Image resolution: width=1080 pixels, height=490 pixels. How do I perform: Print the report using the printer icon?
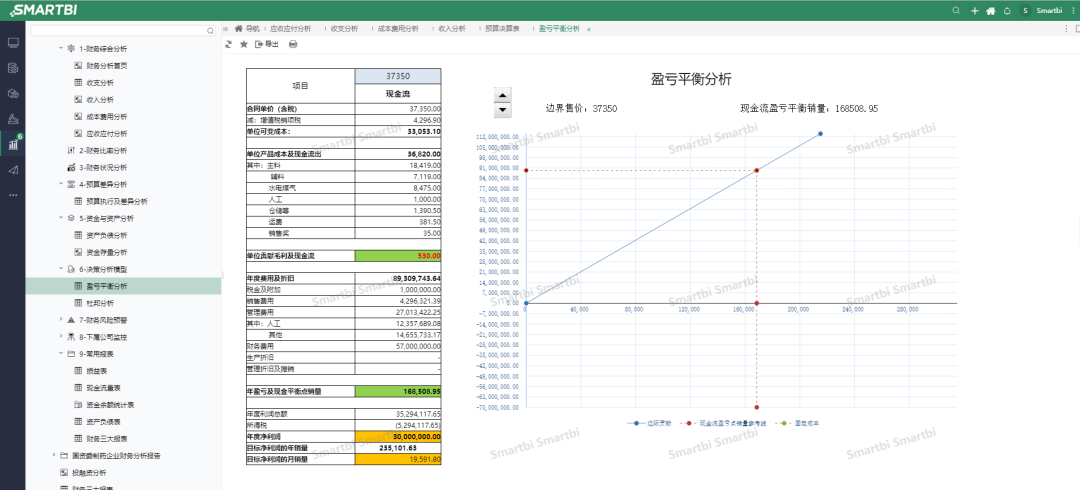pos(293,44)
